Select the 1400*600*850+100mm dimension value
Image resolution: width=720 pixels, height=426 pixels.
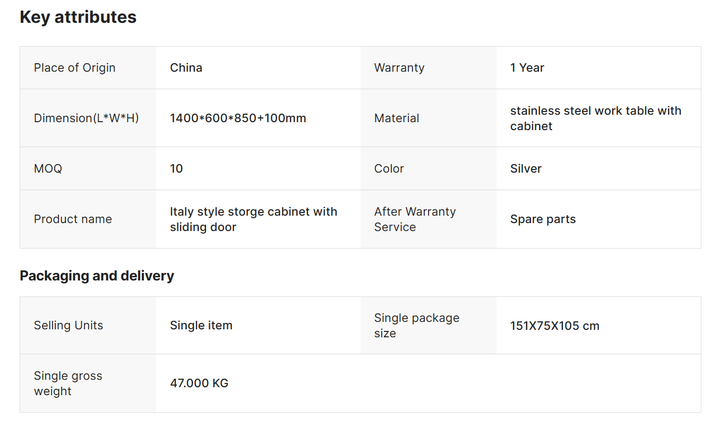(238, 118)
